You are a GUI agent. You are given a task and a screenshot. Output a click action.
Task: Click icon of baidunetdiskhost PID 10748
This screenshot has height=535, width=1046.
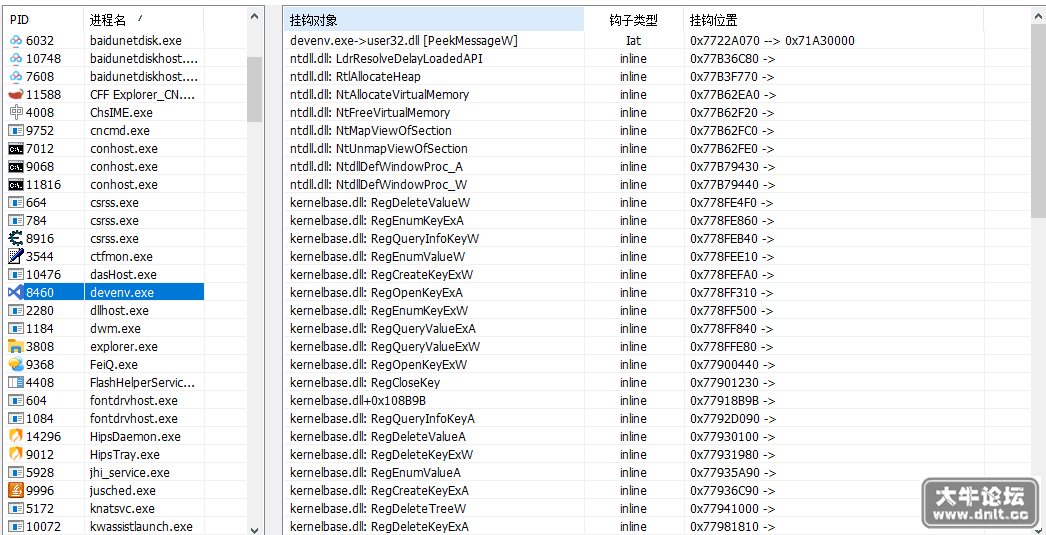[17, 59]
